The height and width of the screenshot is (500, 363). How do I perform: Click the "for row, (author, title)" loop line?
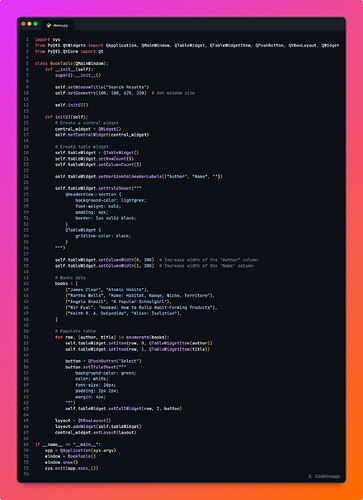point(112,337)
